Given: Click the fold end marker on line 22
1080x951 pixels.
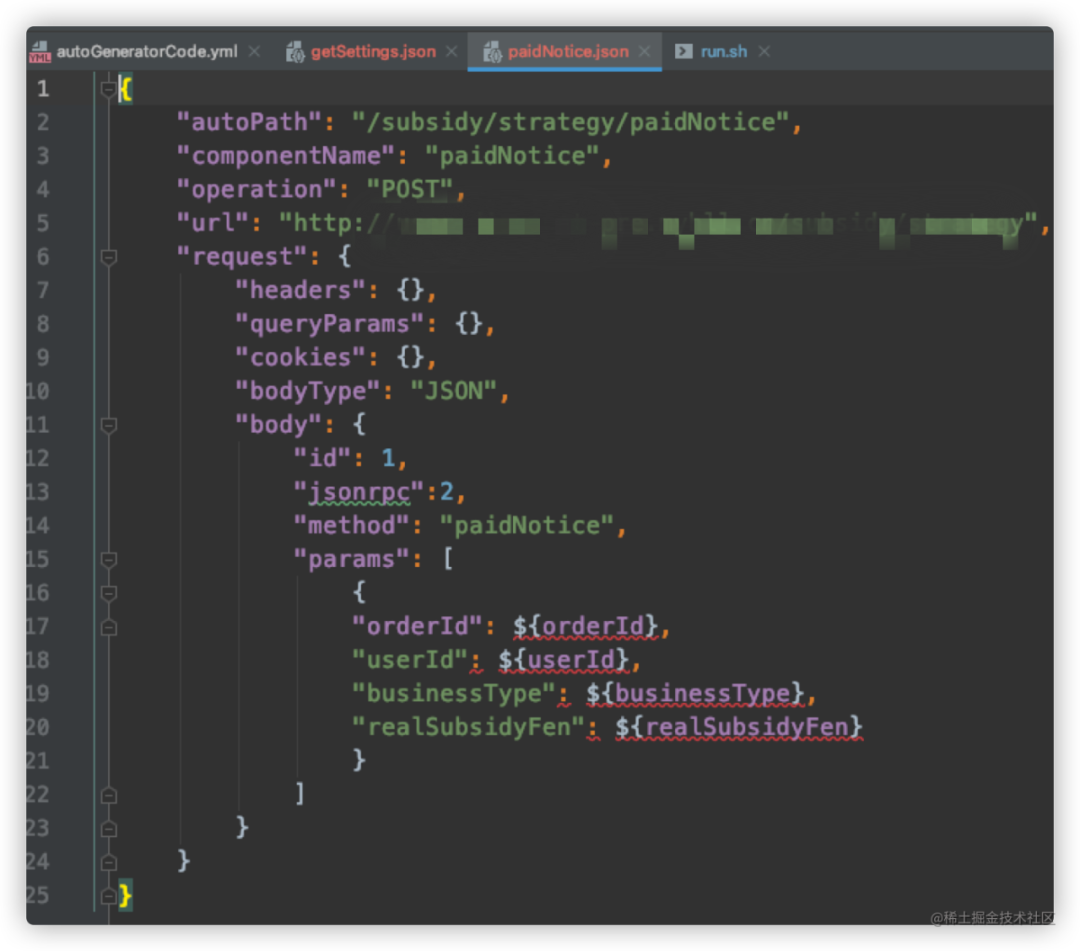Looking at the screenshot, I should coord(108,795).
